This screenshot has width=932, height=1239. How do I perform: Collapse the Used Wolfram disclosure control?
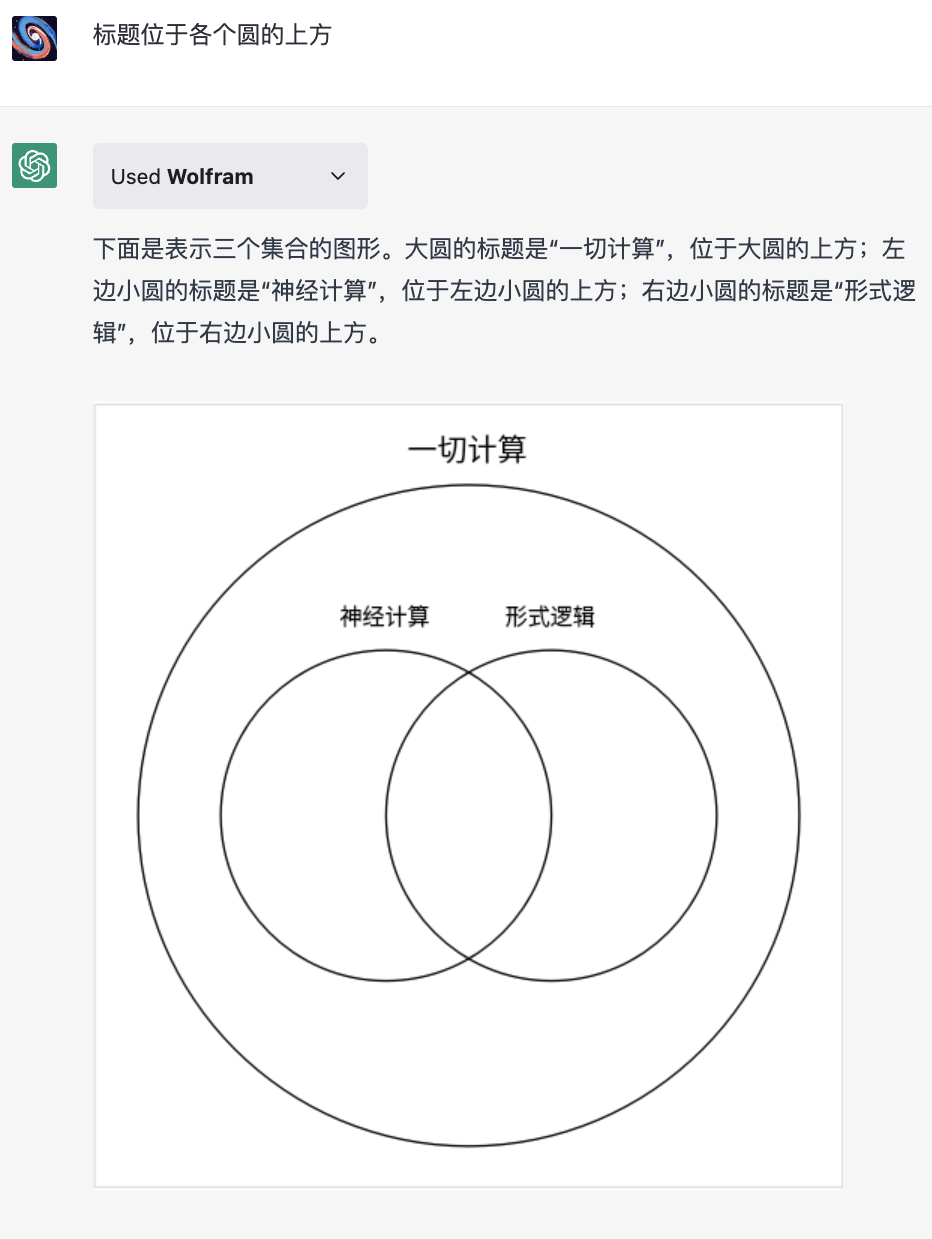pos(338,176)
